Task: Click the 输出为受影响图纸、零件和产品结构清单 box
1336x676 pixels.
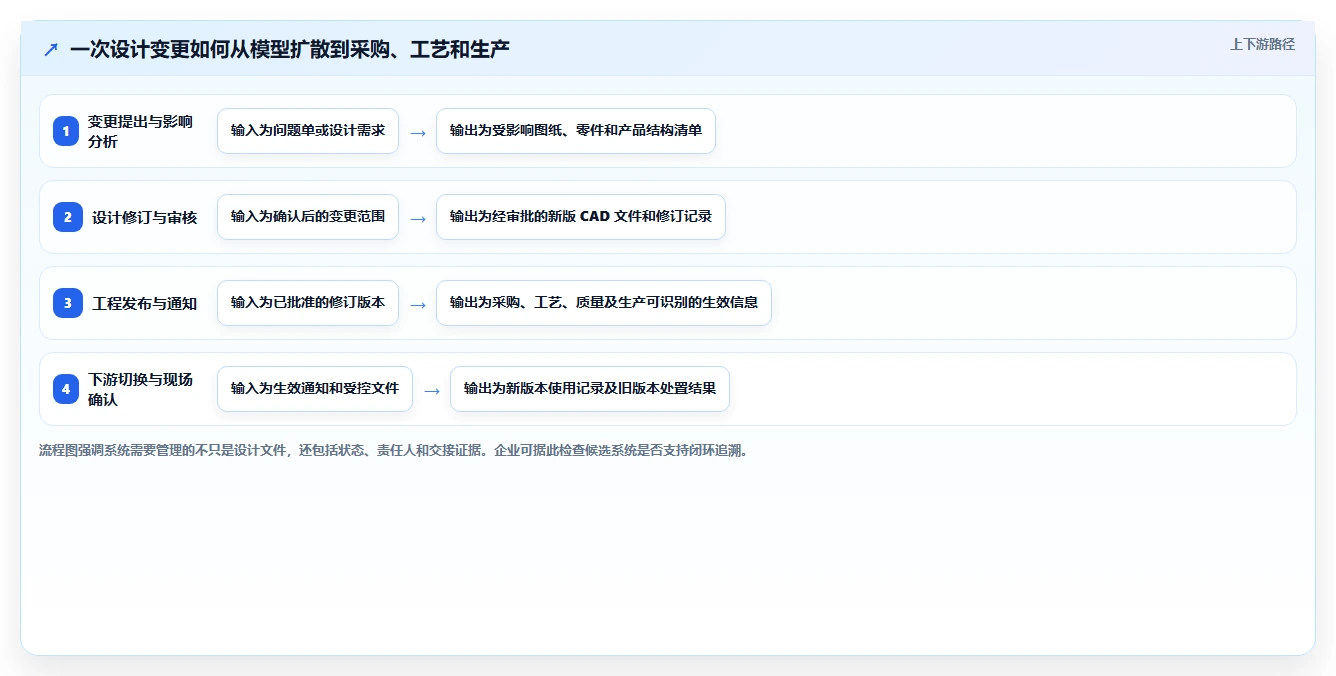Action: [x=576, y=131]
